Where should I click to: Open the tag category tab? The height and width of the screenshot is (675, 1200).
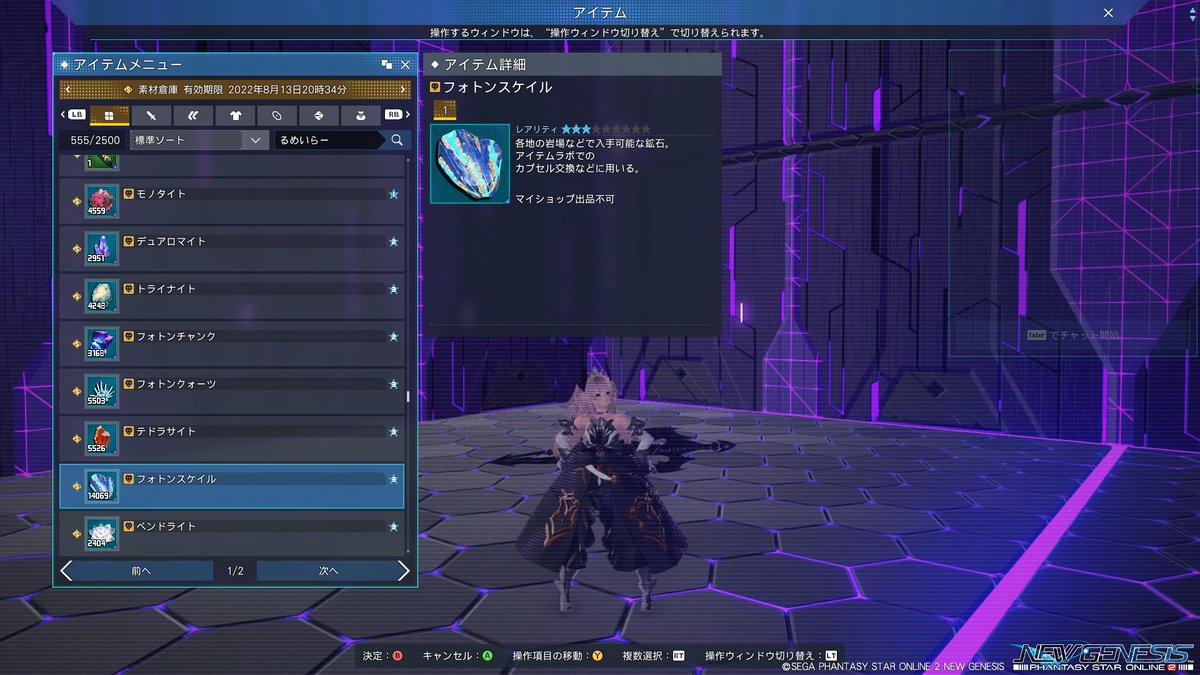point(277,115)
